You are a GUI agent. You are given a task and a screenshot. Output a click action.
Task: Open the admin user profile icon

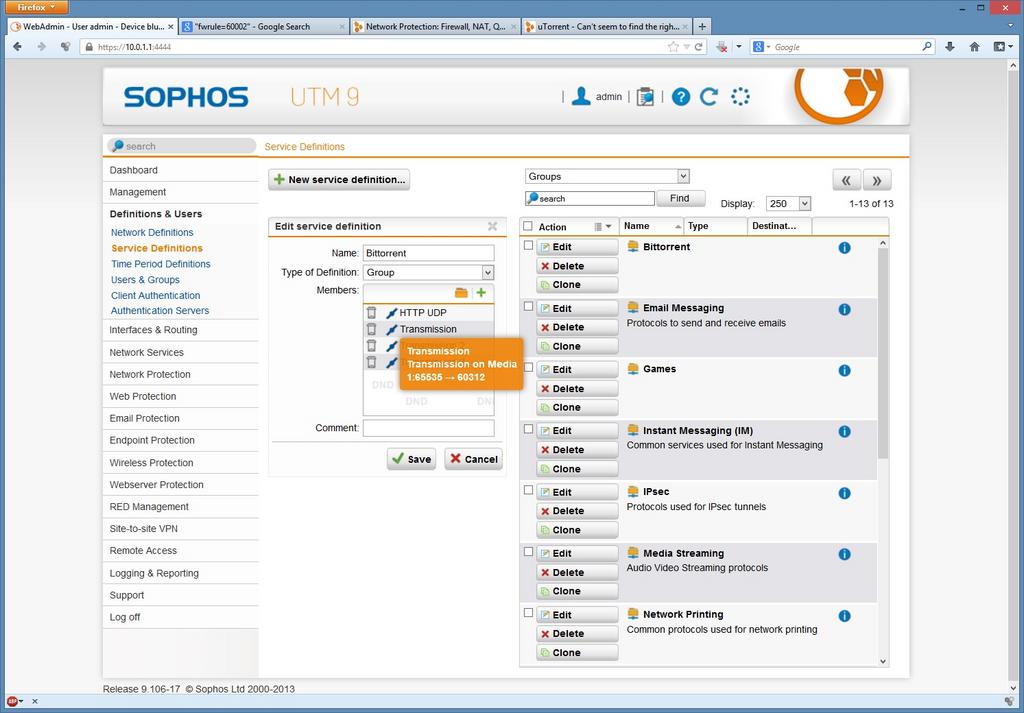pos(581,97)
